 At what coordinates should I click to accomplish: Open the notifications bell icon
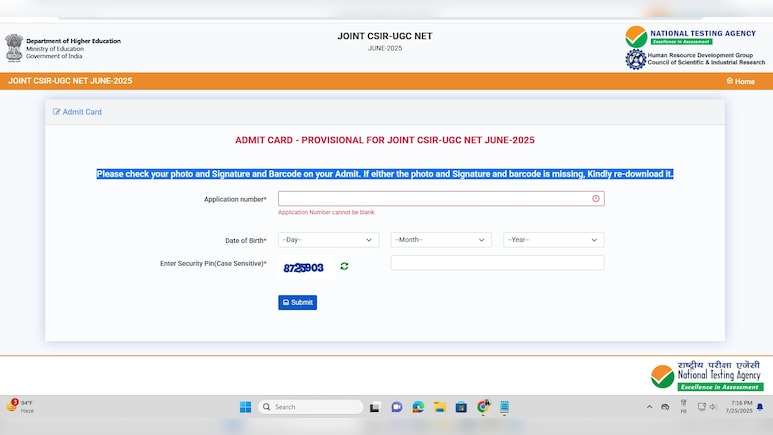coord(760,407)
